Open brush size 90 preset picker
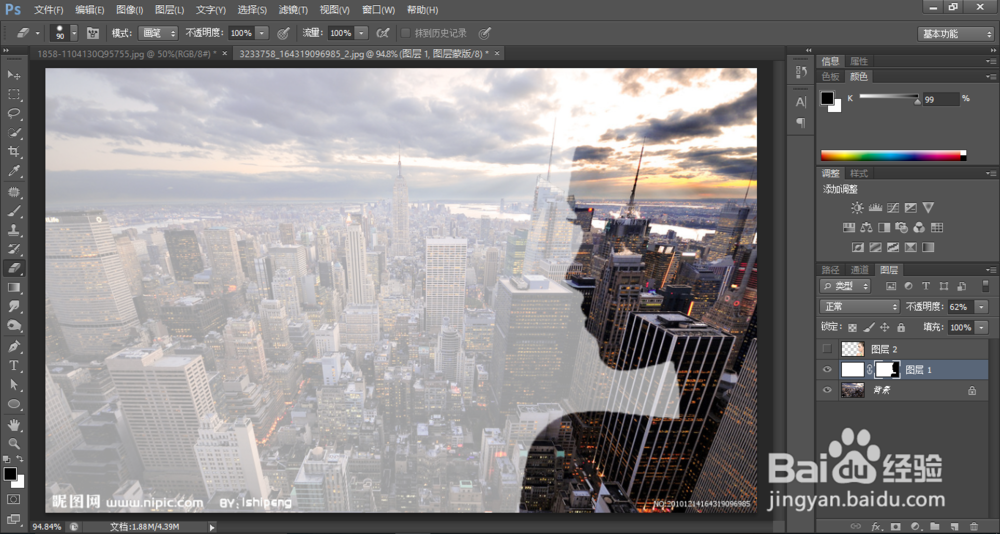The height and width of the screenshot is (534, 1000). (x=74, y=33)
